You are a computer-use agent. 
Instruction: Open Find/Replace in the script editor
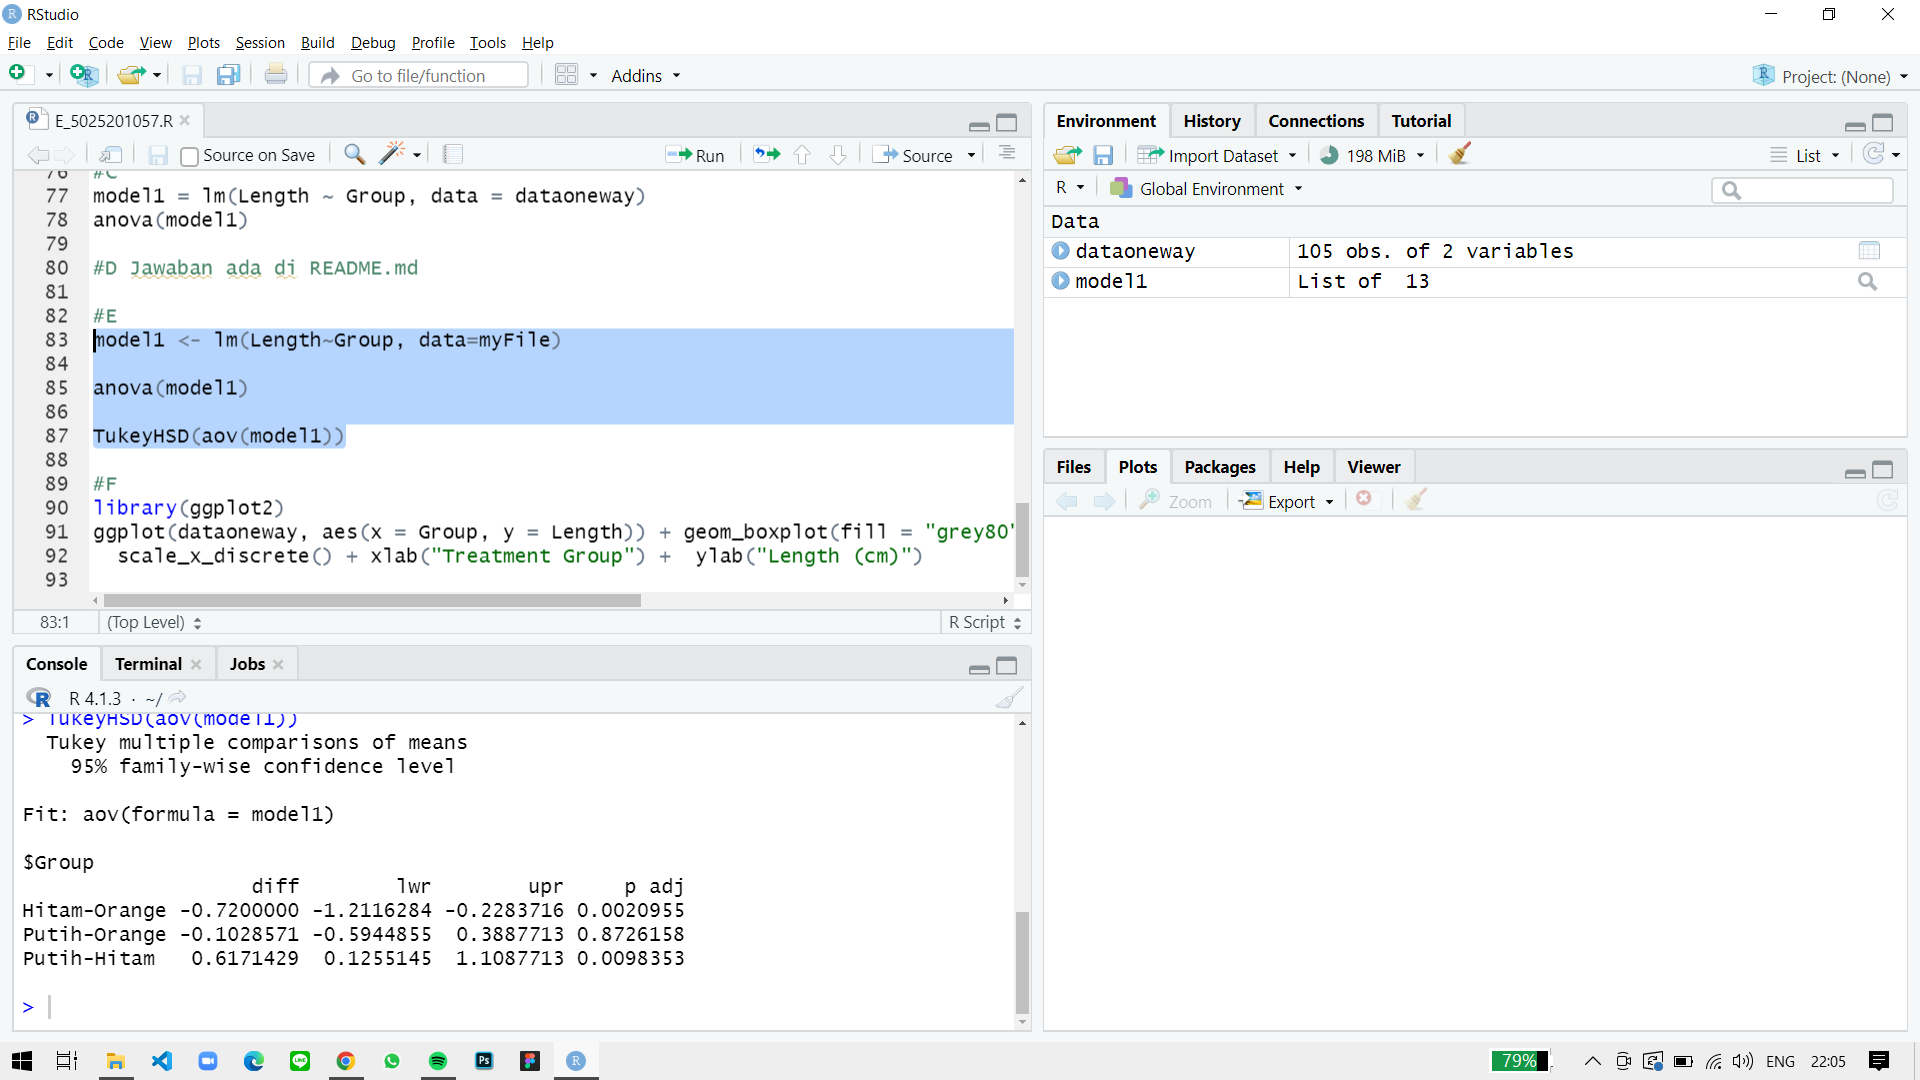coord(355,155)
